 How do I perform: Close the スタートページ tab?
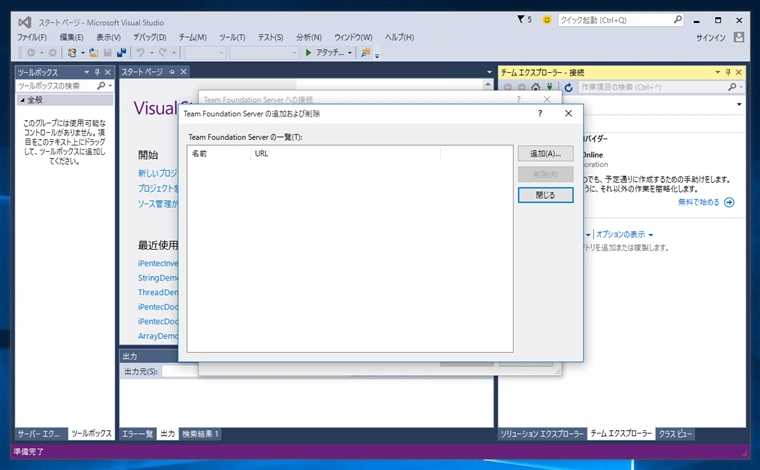[x=183, y=72]
